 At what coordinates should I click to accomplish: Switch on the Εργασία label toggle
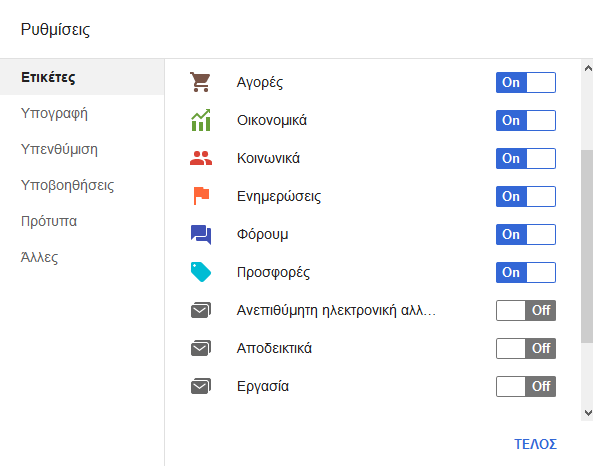pyautogui.click(x=526, y=386)
